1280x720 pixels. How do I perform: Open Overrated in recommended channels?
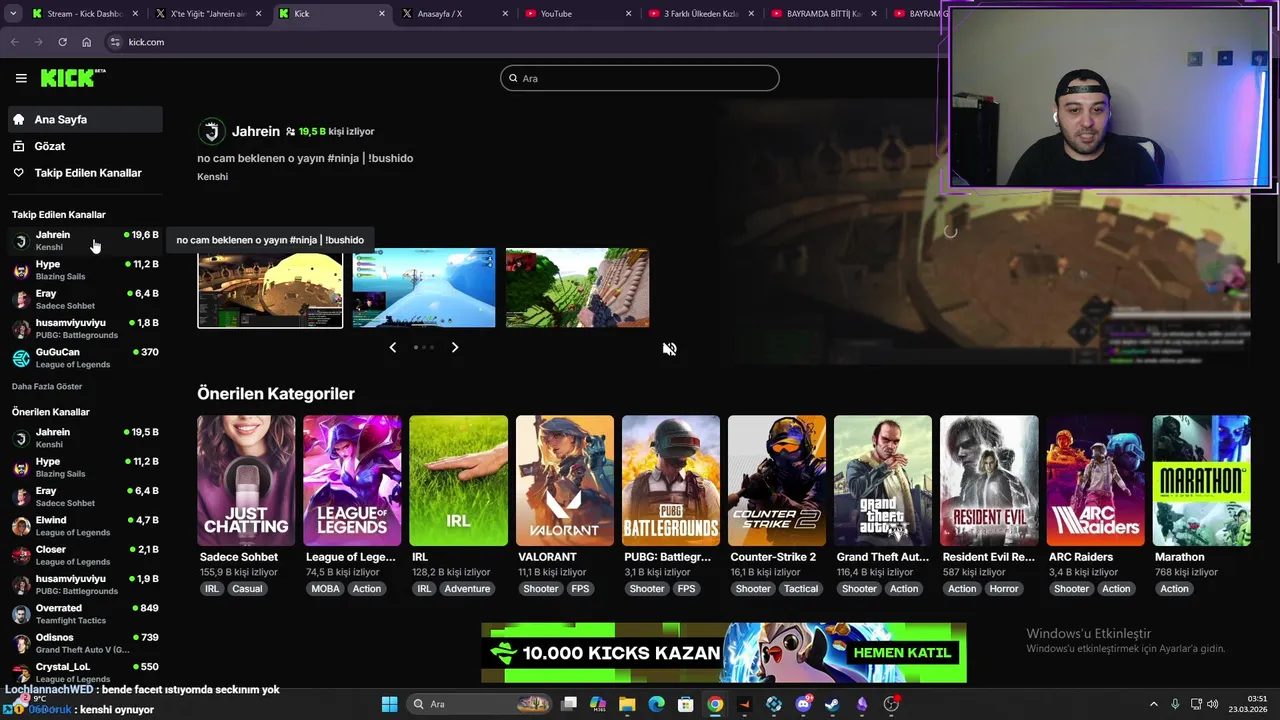[85, 614]
